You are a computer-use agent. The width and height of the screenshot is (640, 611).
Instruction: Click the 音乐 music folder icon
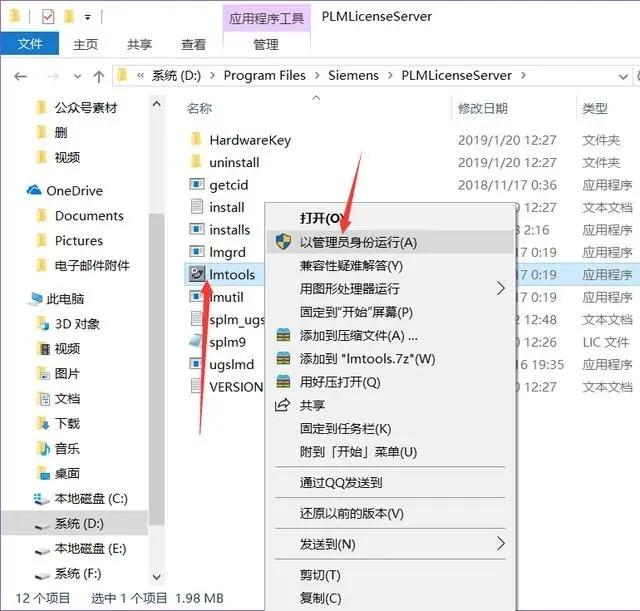pos(42,449)
